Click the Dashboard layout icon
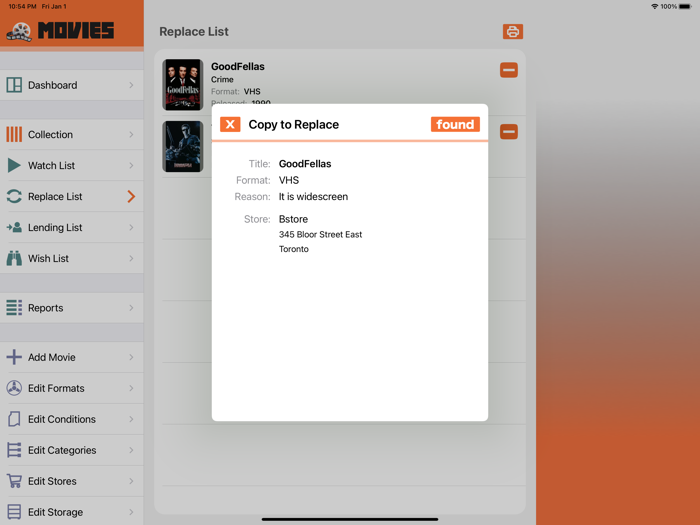 [14, 85]
